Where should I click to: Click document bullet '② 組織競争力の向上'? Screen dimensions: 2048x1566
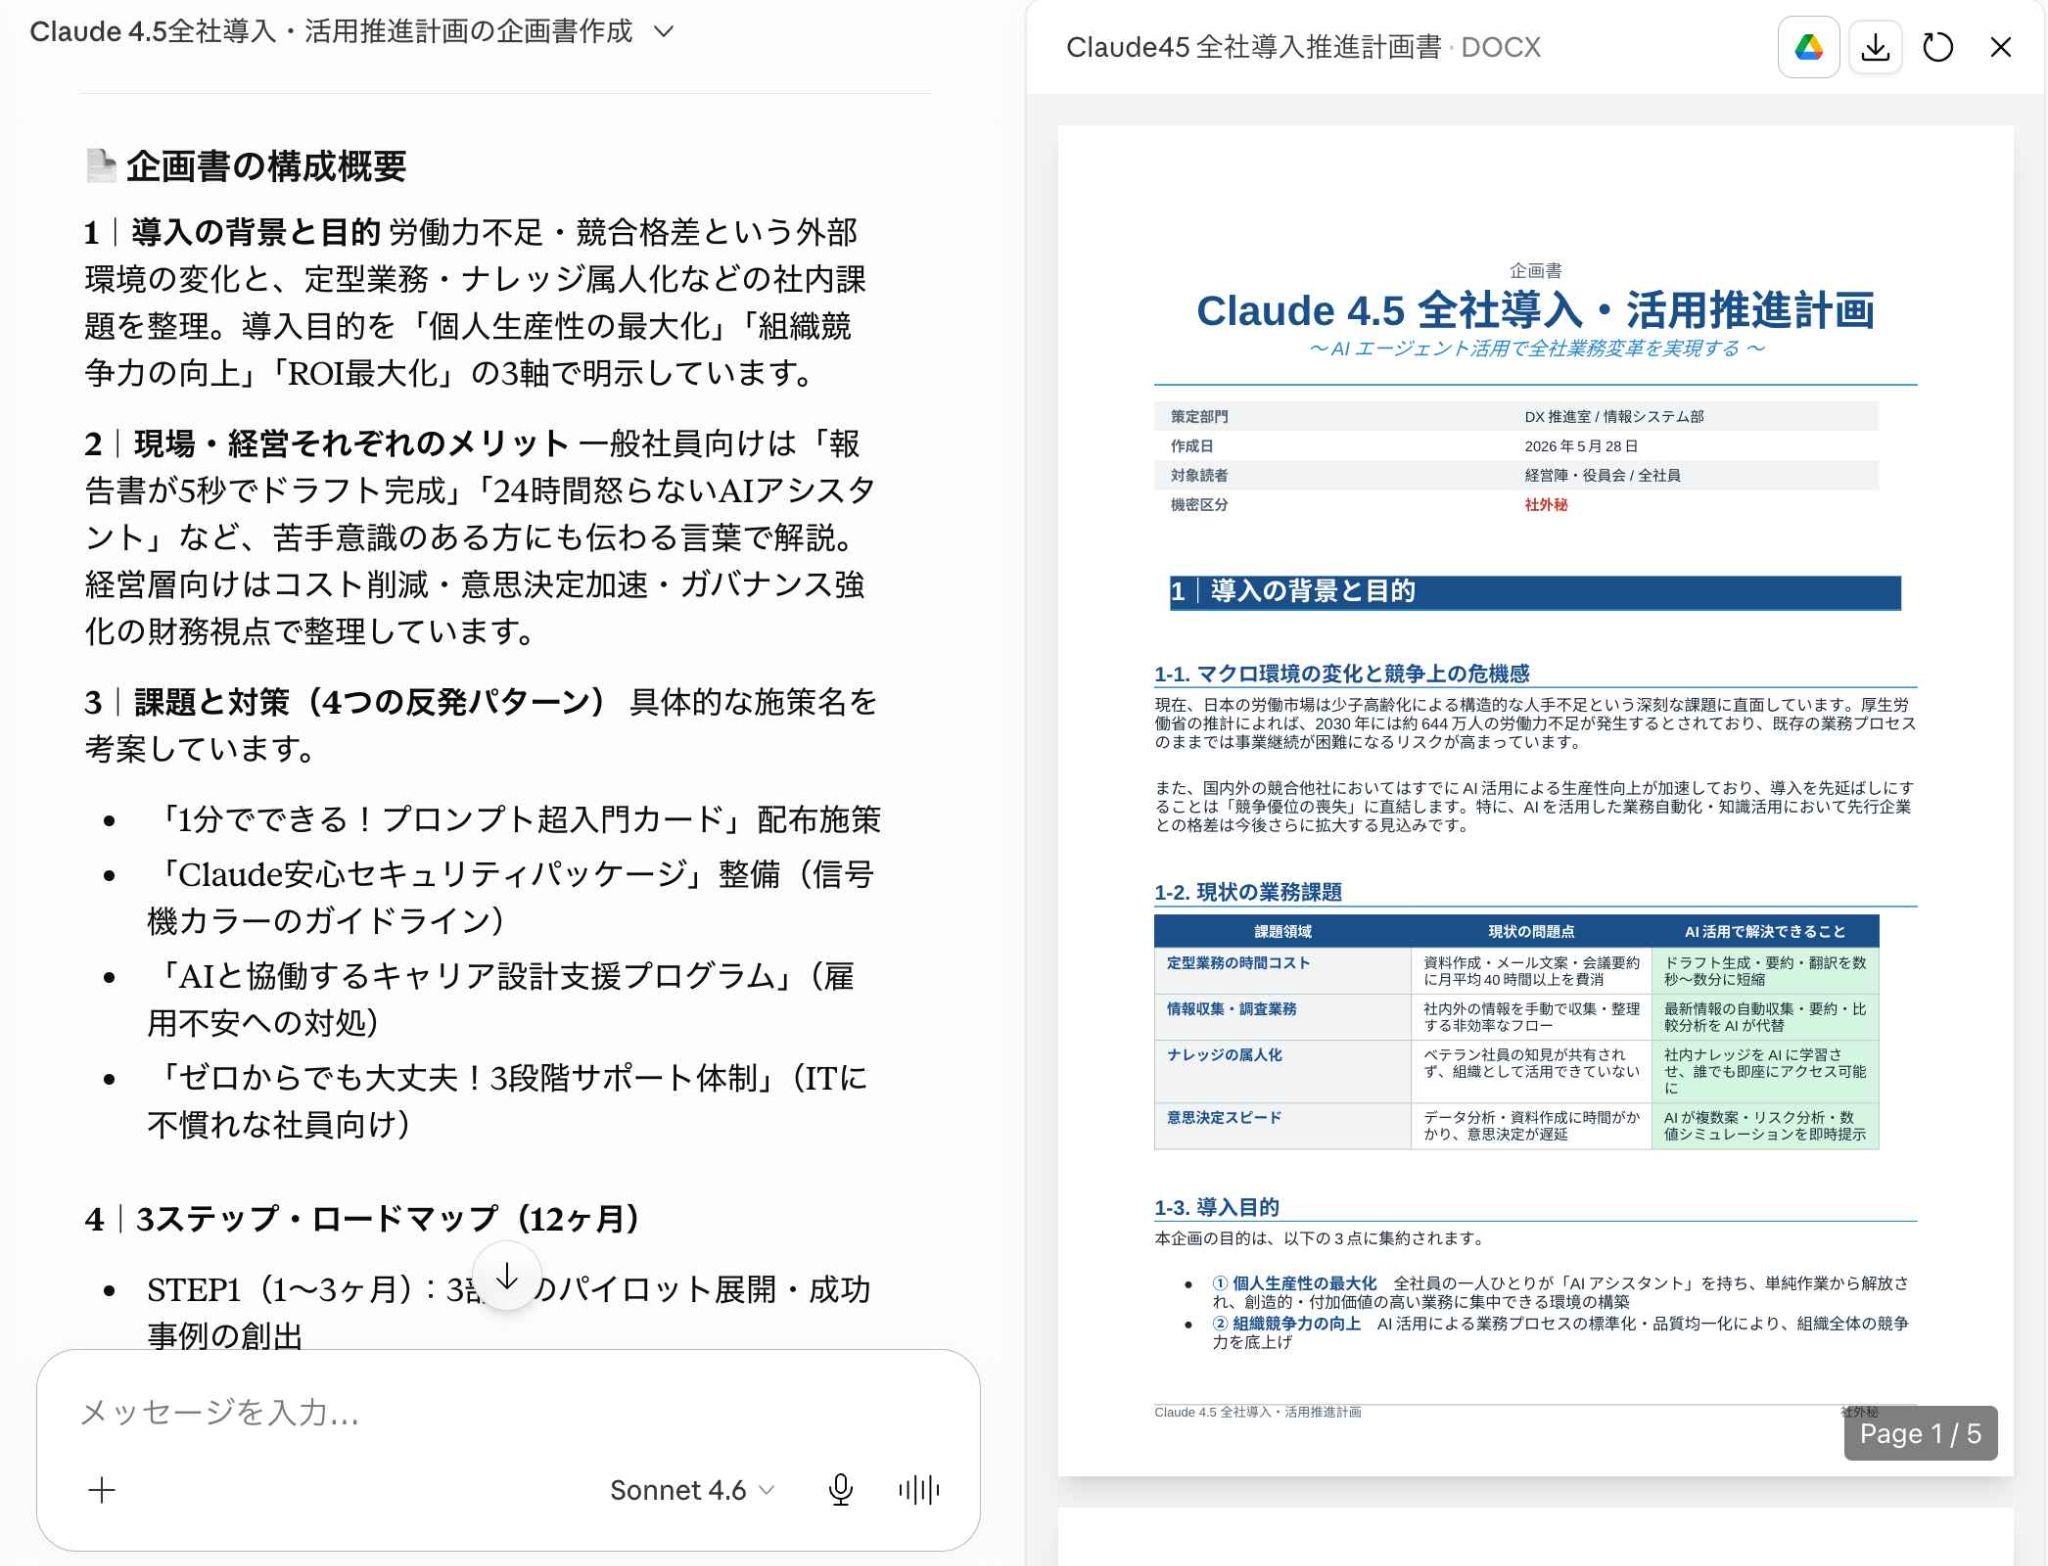1286,1323
